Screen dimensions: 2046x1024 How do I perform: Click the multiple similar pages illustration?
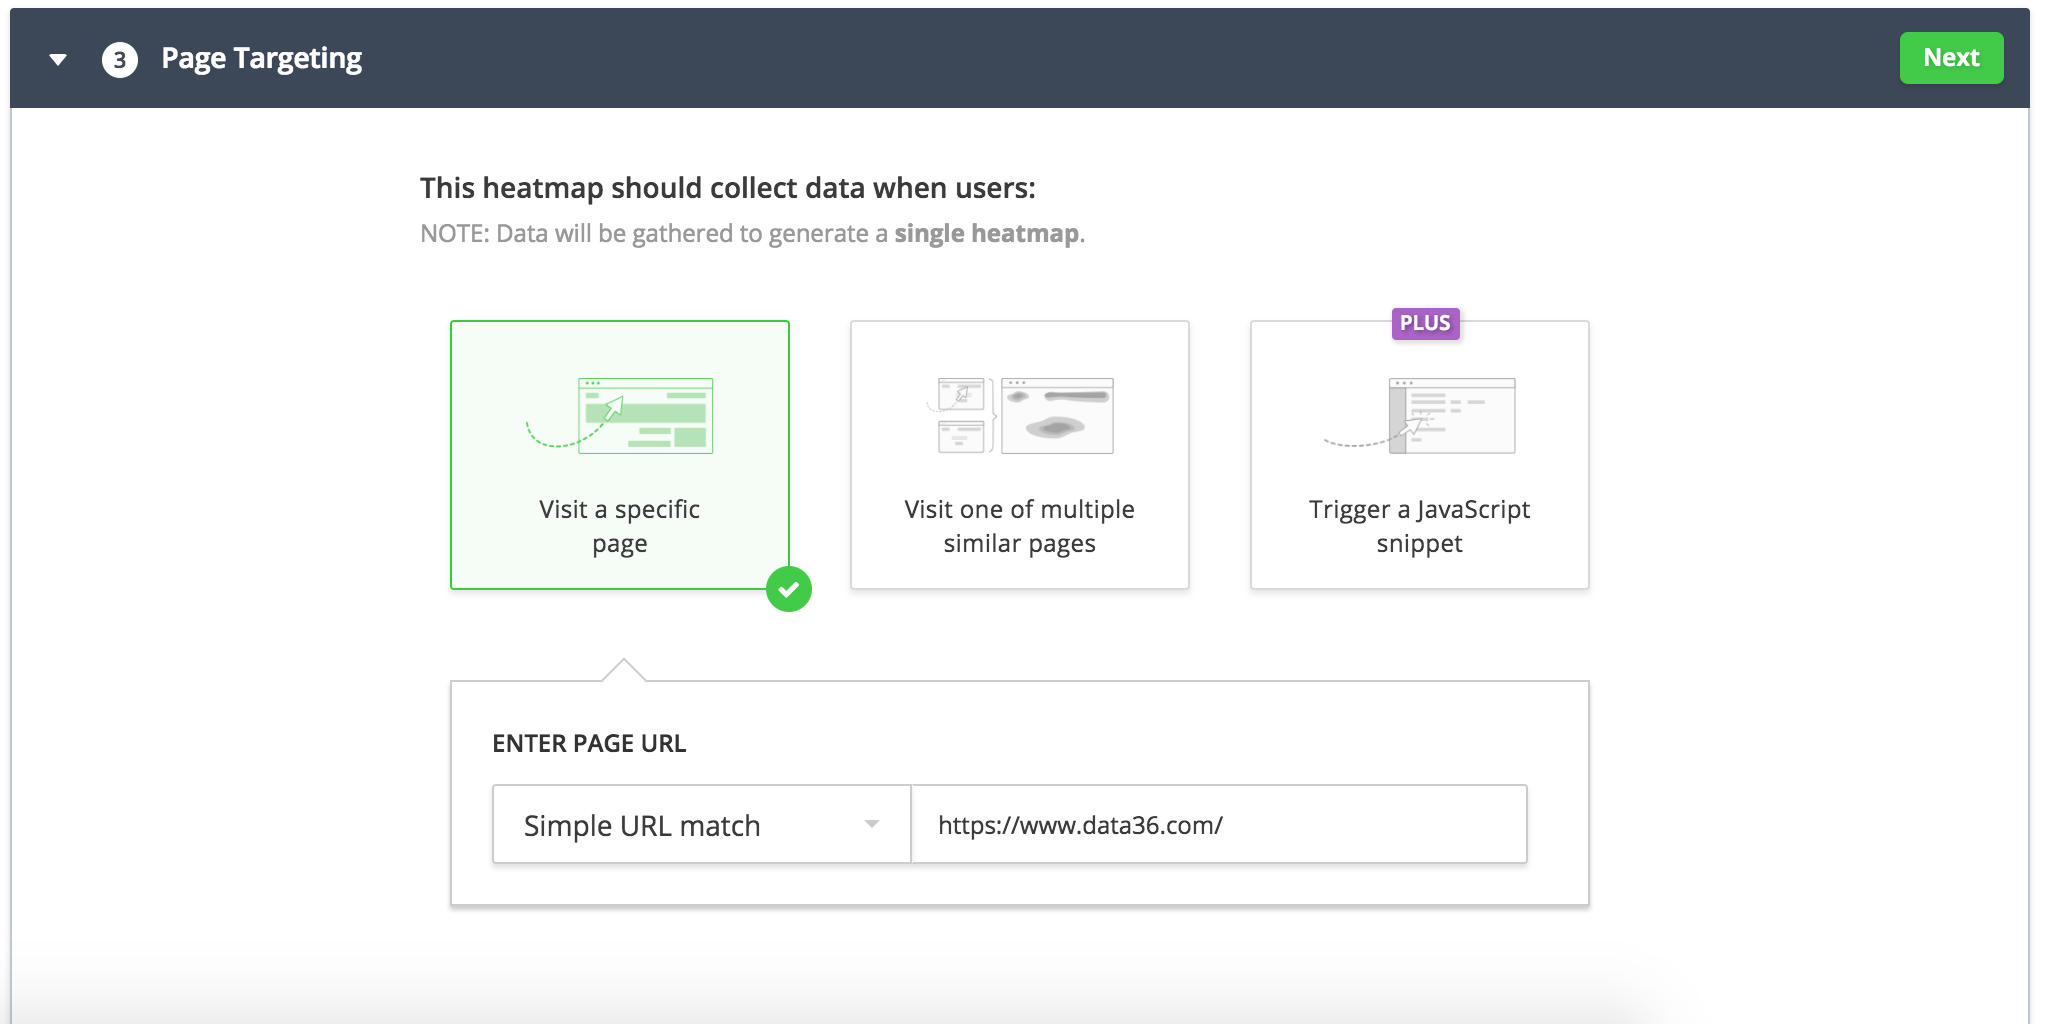1019,415
